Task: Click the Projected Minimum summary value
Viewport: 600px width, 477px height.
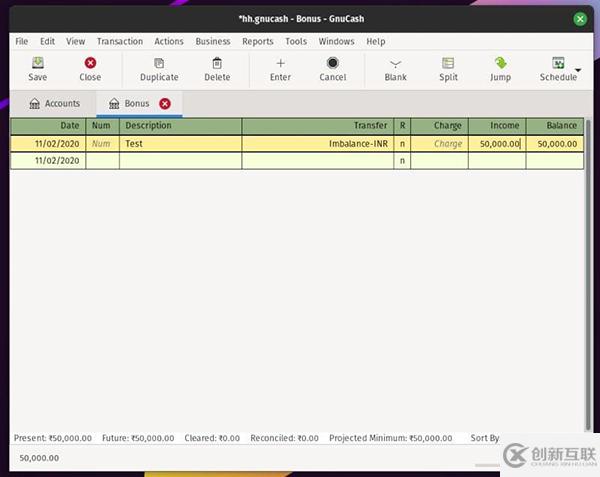Action: pyautogui.click(x=391, y=438)
